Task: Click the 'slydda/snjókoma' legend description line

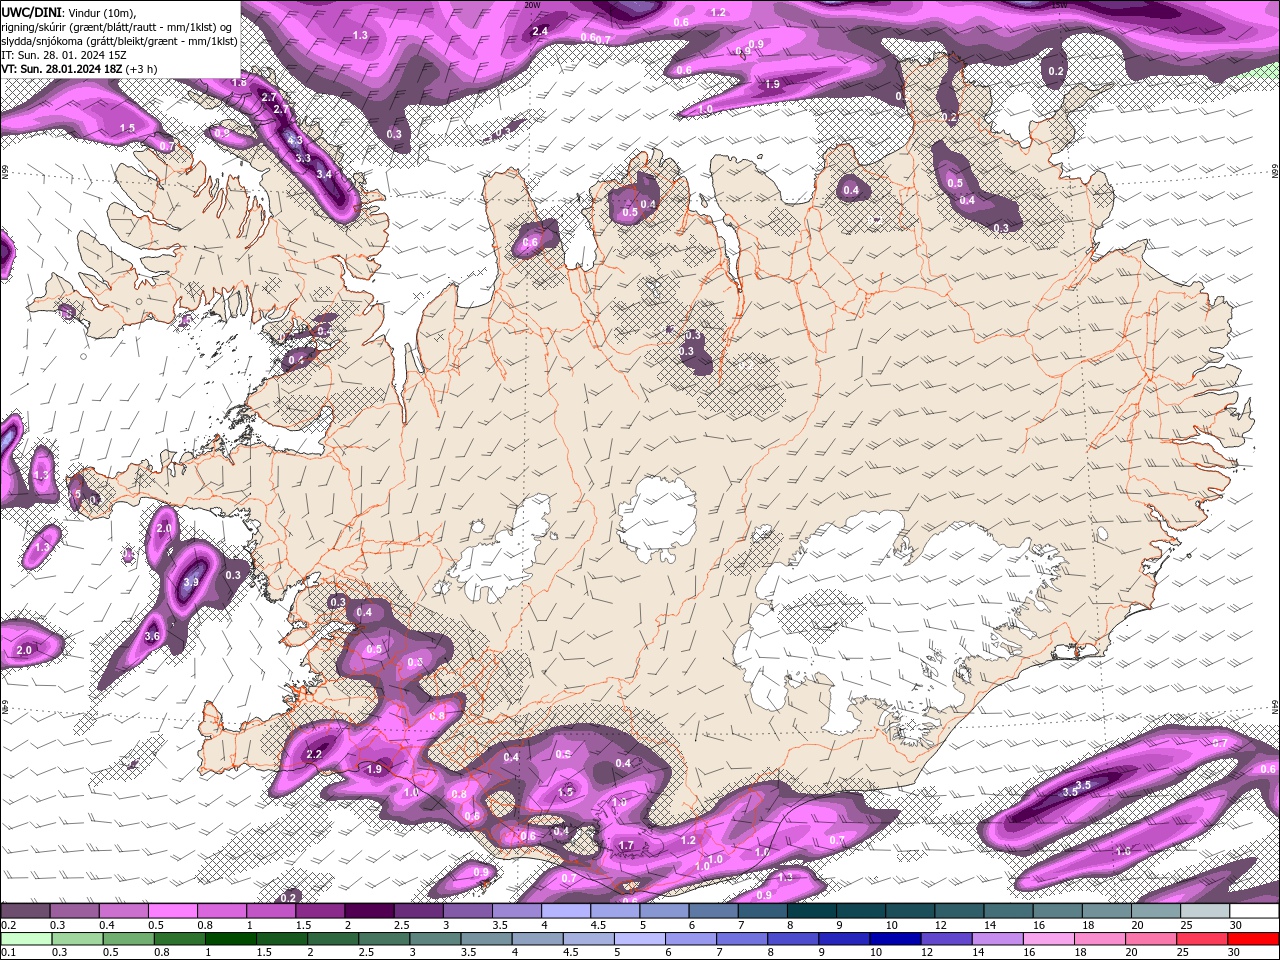Action: tap(119, 41)
